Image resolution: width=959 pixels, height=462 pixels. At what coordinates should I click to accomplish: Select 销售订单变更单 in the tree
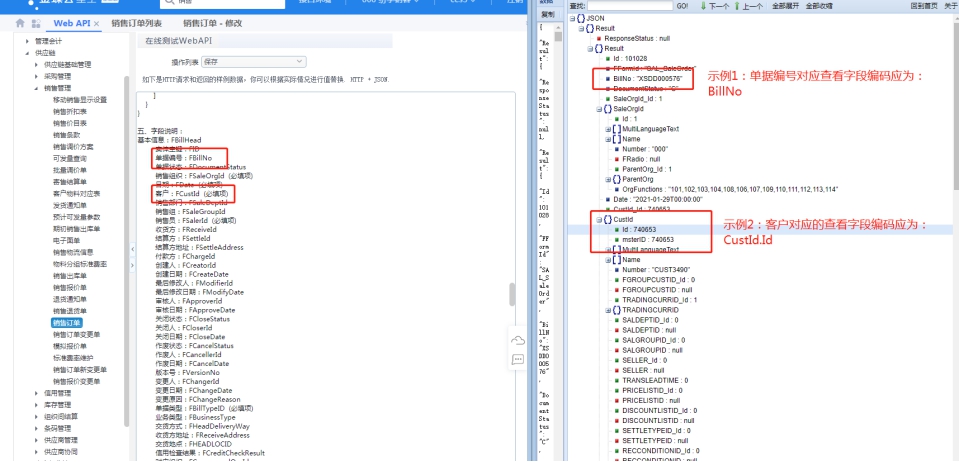(76, 334)
